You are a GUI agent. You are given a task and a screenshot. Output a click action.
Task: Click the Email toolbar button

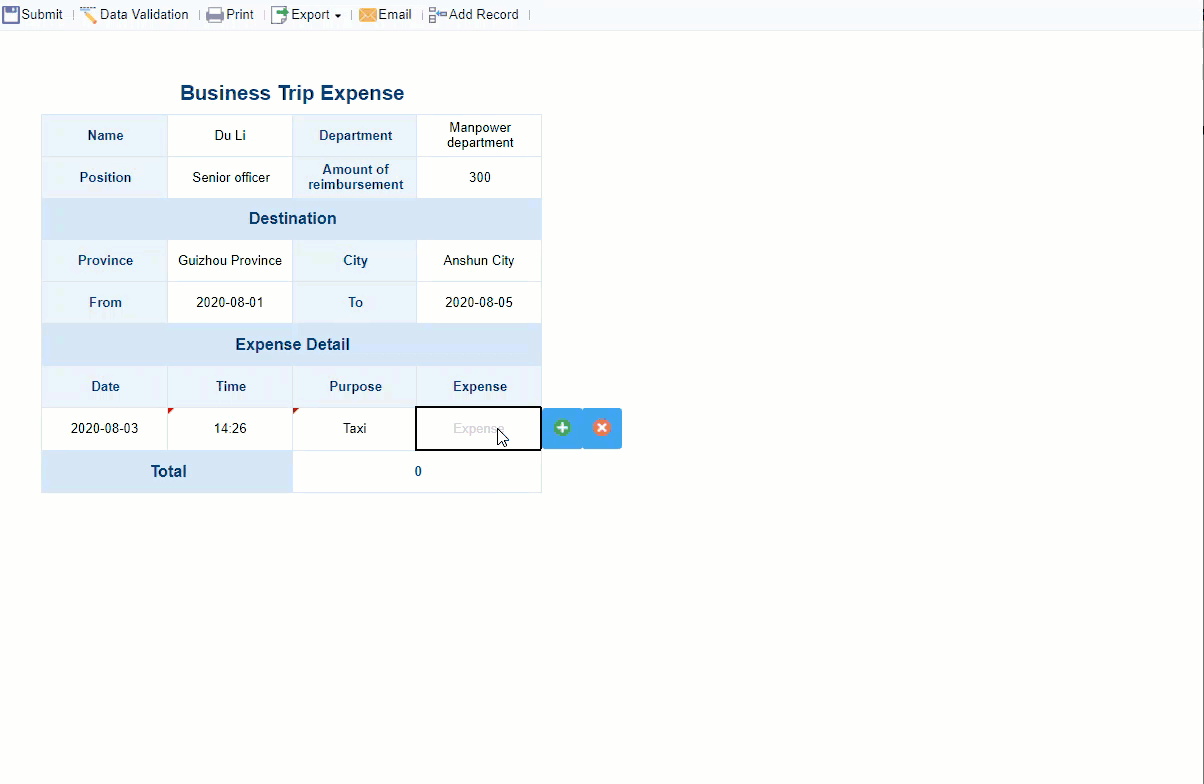(x=385, y=15)
